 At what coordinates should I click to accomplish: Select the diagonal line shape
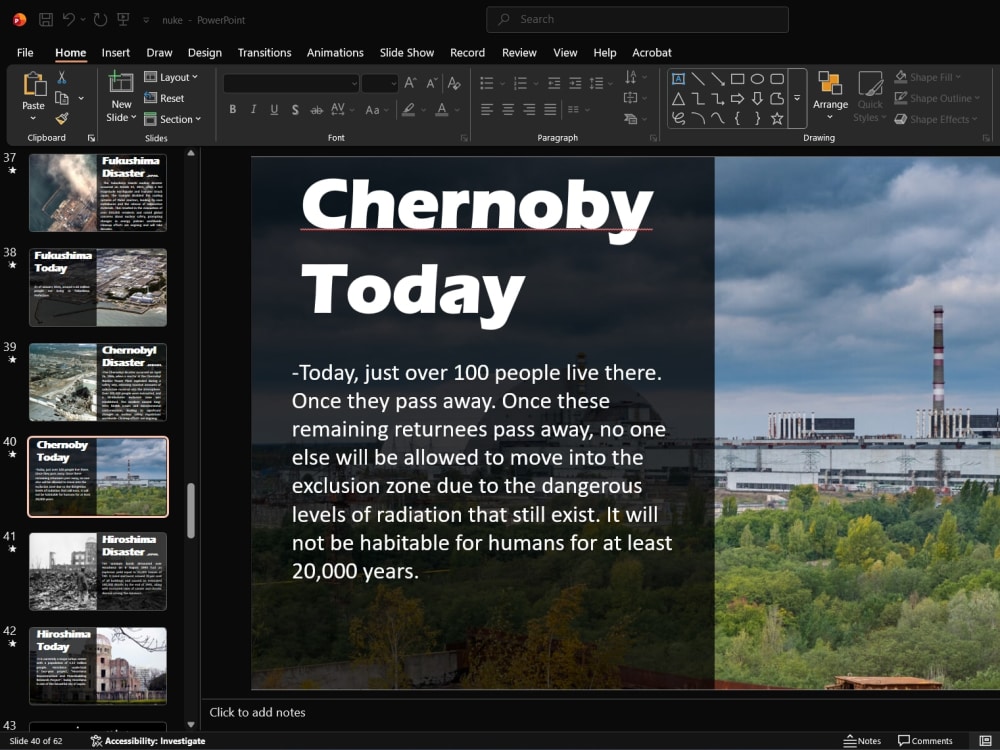click(698, 79)
